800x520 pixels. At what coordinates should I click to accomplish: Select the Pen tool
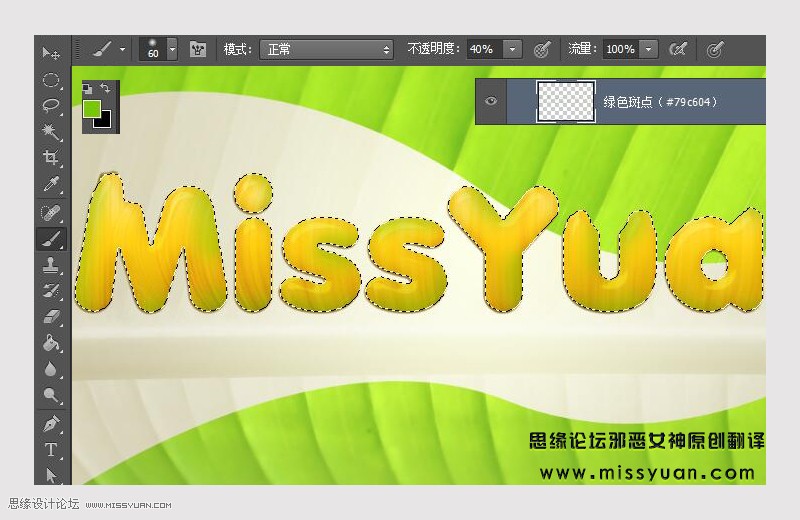(x=51, y=424)
